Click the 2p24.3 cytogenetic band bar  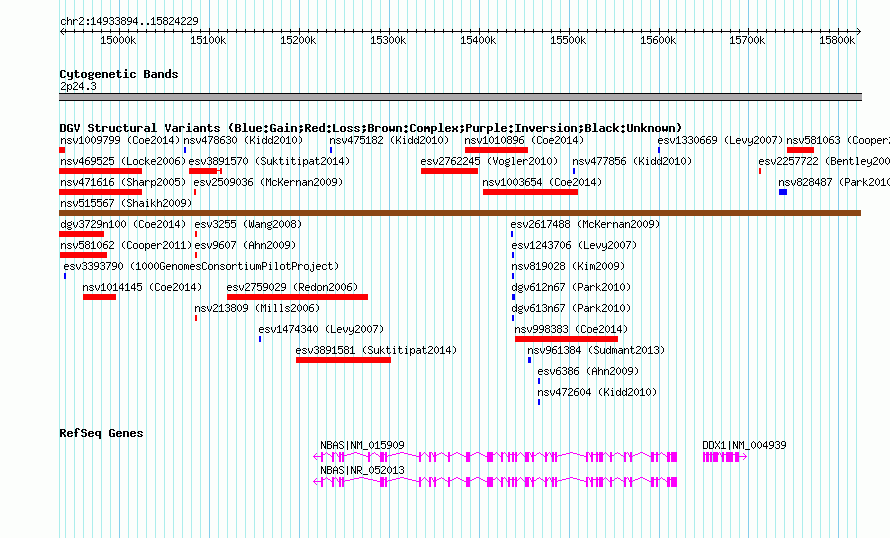(460, 97)
